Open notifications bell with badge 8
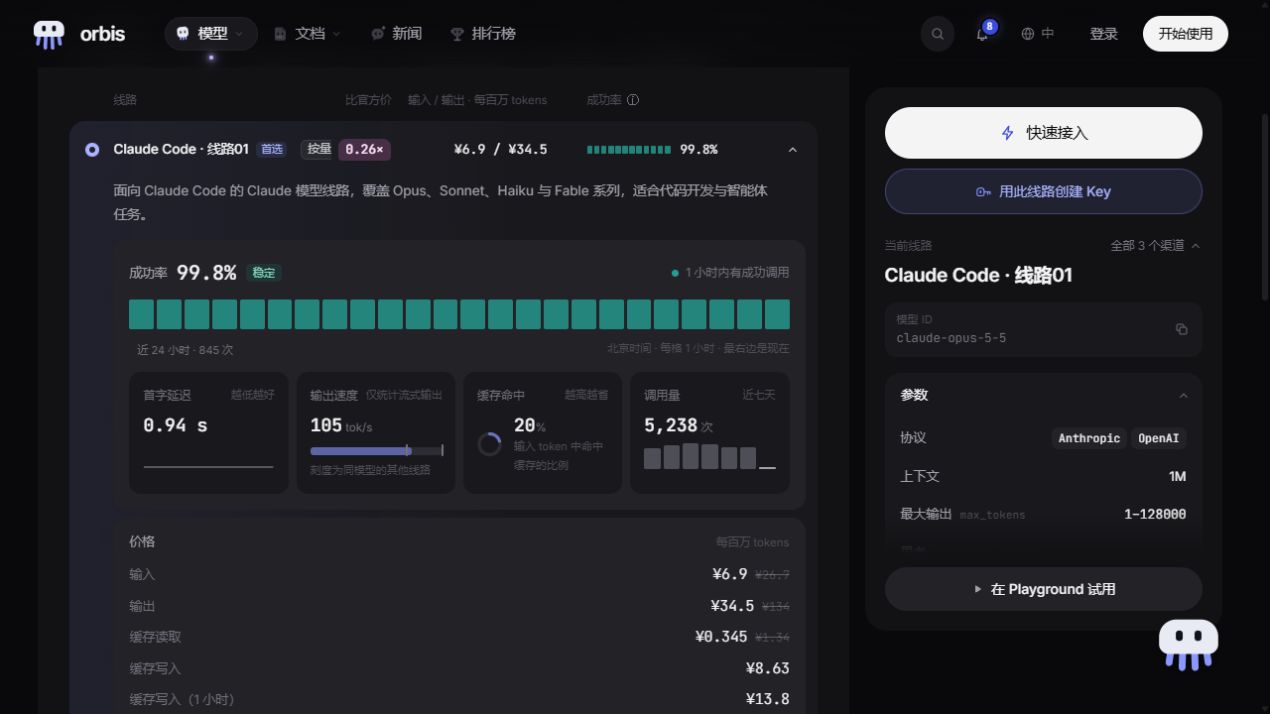Image resolution: width=1270 pixels, height=714 pixels. pyautogui.click(x=983, y=34)
